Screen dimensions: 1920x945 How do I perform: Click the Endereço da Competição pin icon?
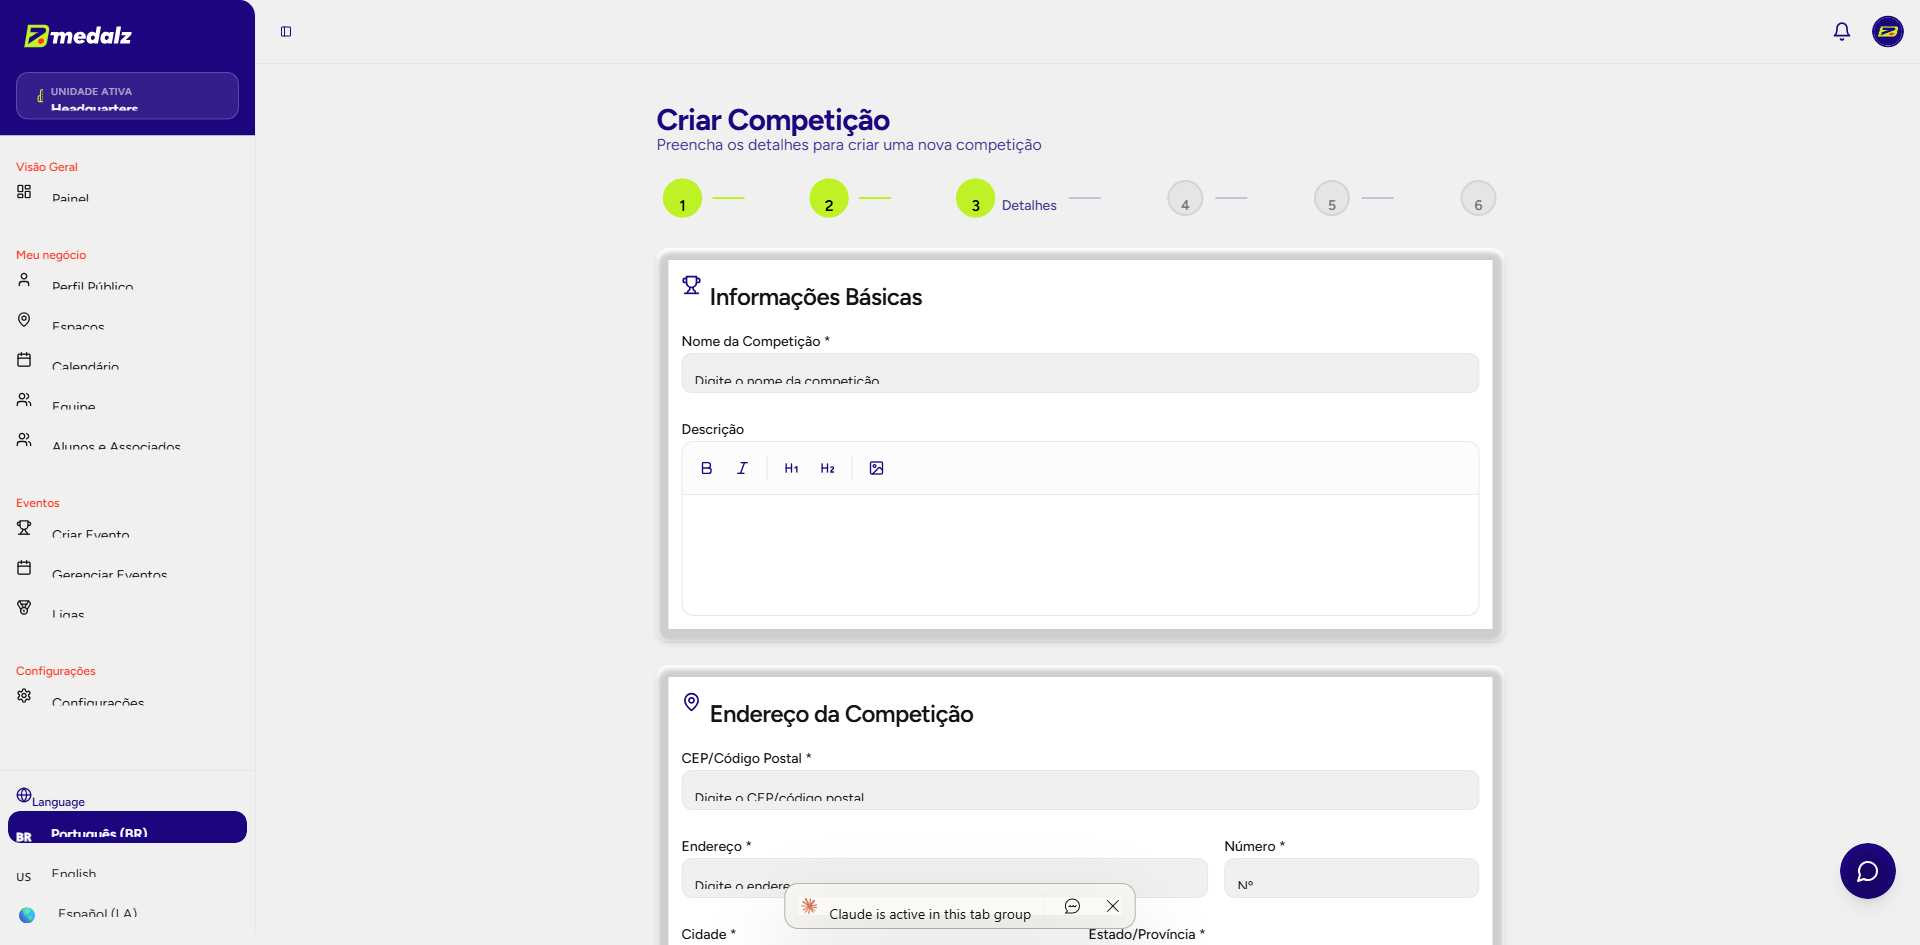[x=691, y=702]
